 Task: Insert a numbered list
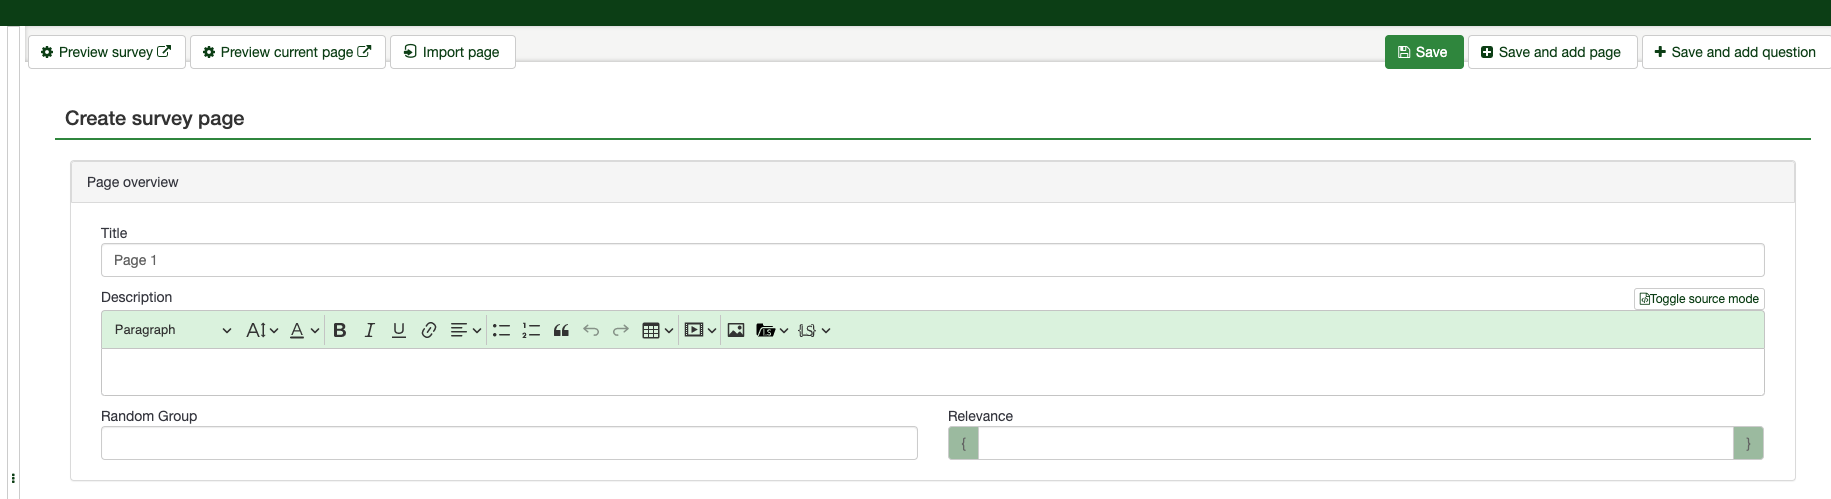531,330
